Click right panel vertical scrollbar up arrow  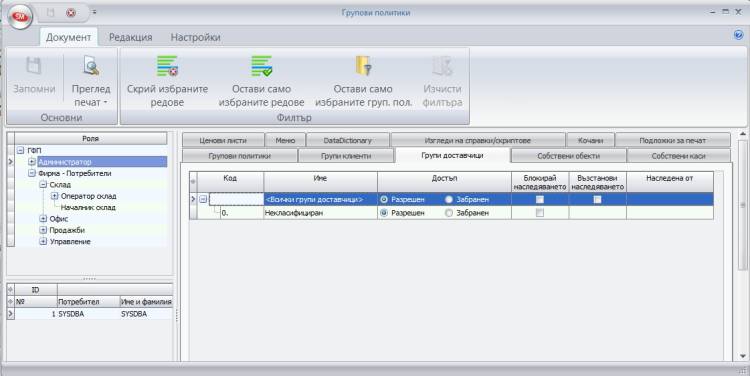743,135
